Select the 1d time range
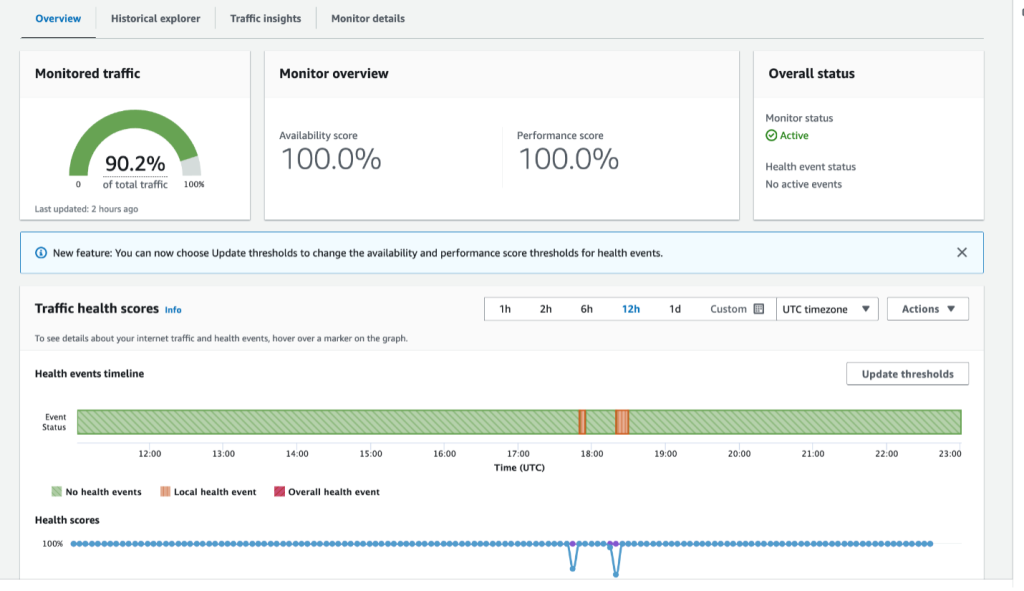Screen dimensions: 1024x591 pos(675,309)
